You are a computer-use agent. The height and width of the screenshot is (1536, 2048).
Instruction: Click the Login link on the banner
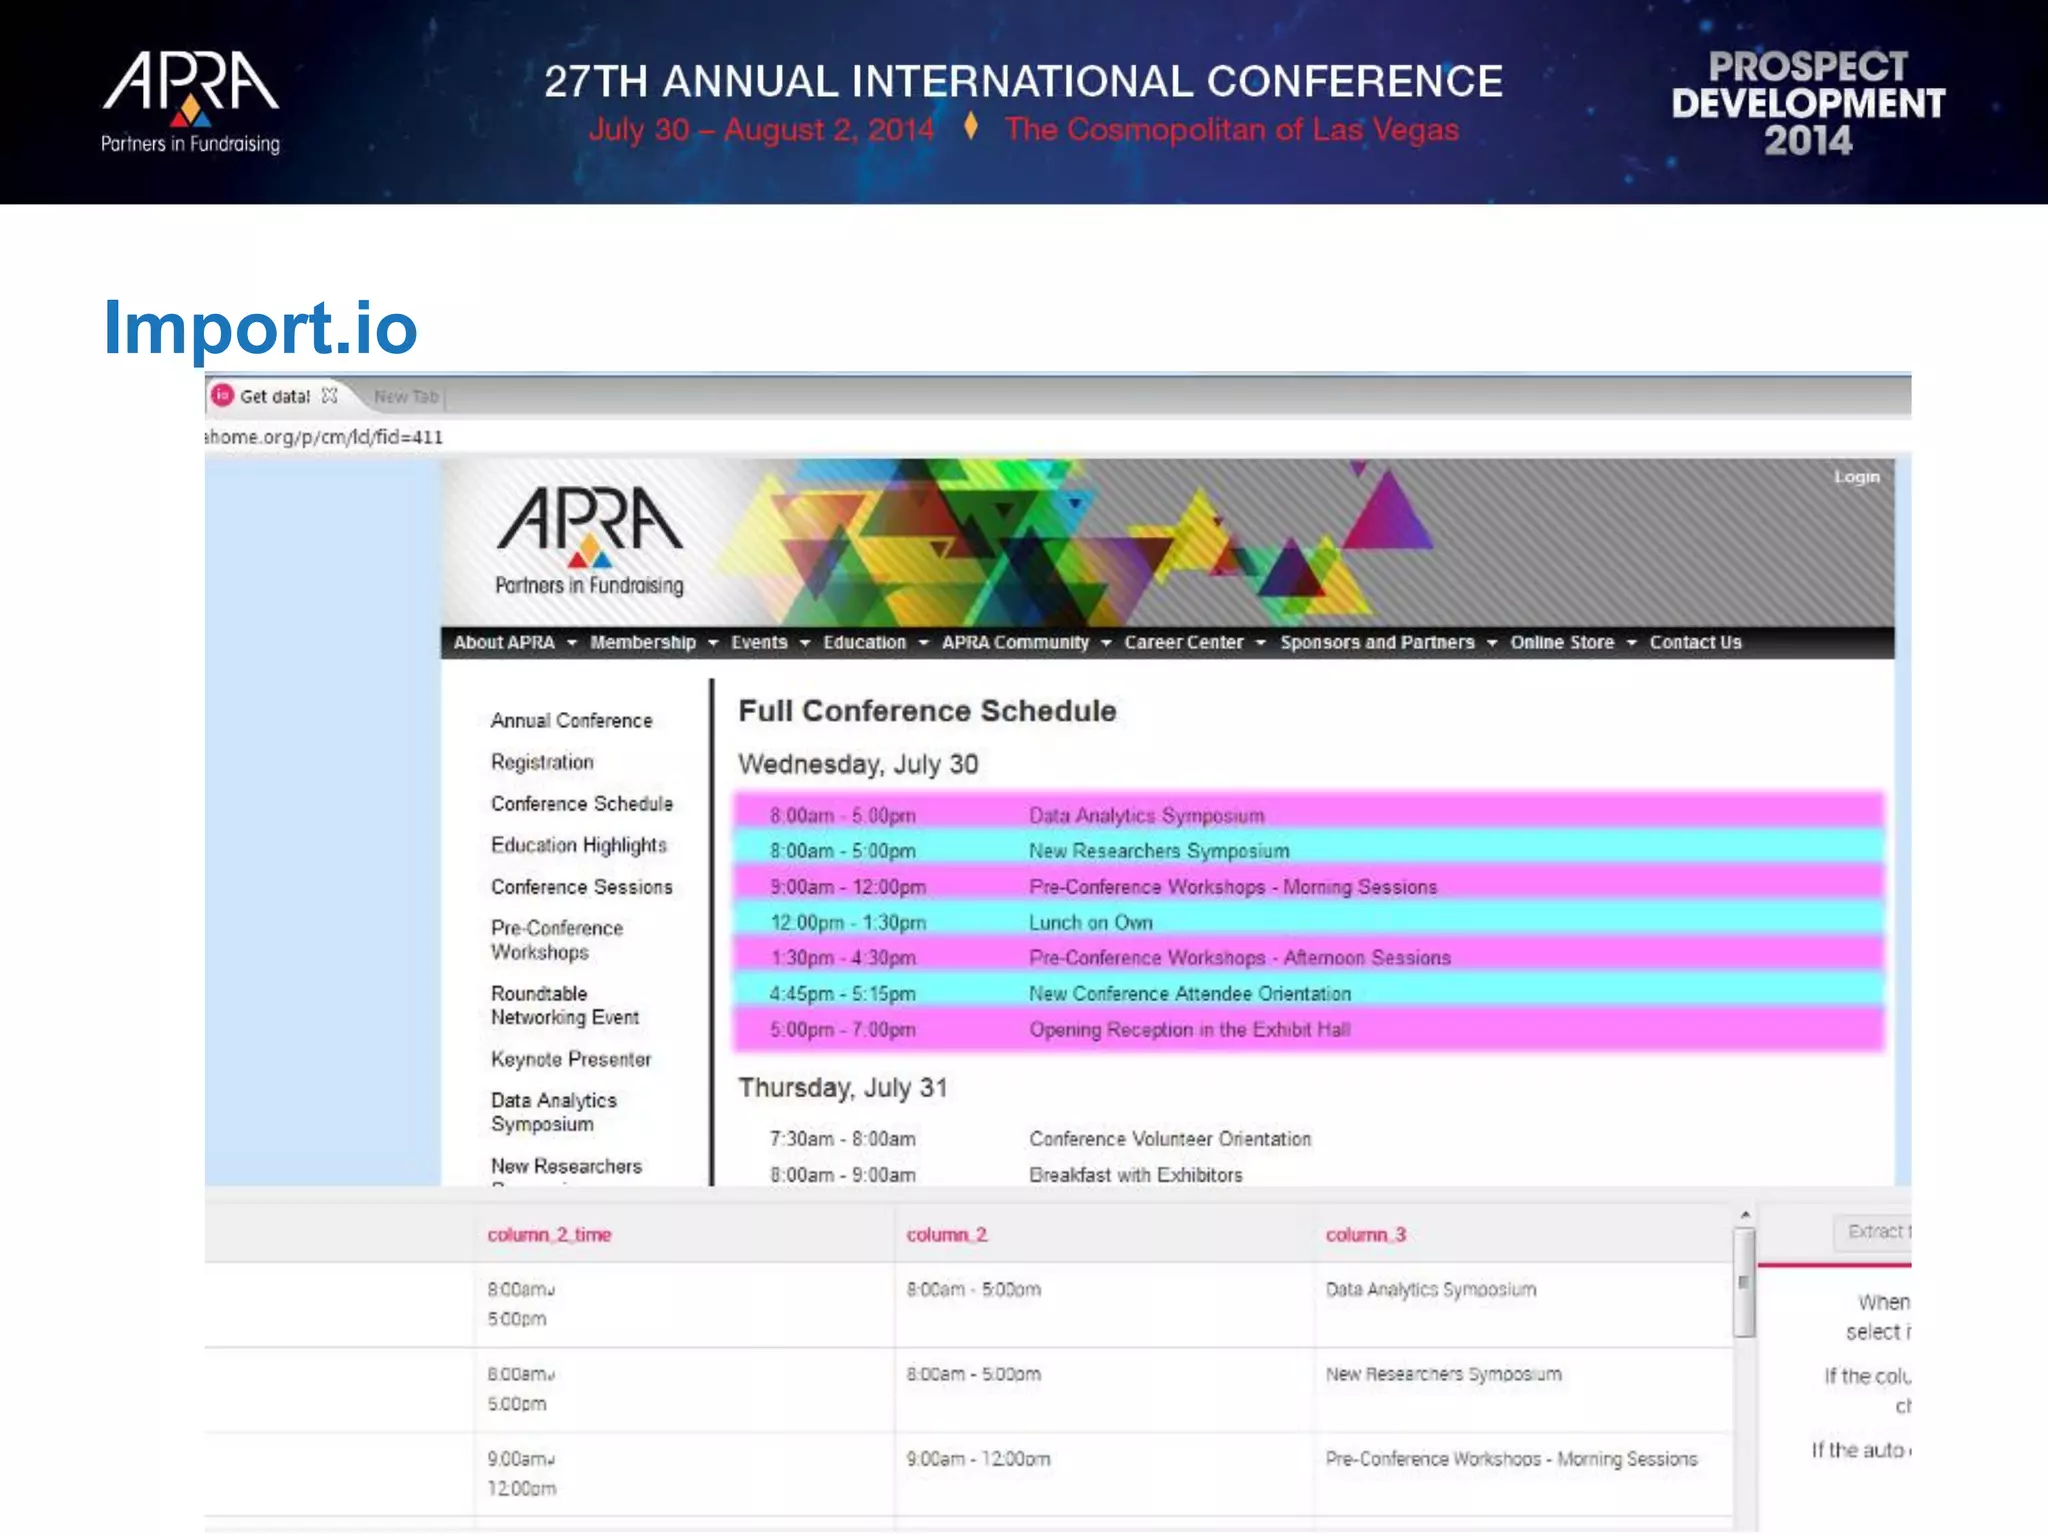click(x=1856, y=477)
